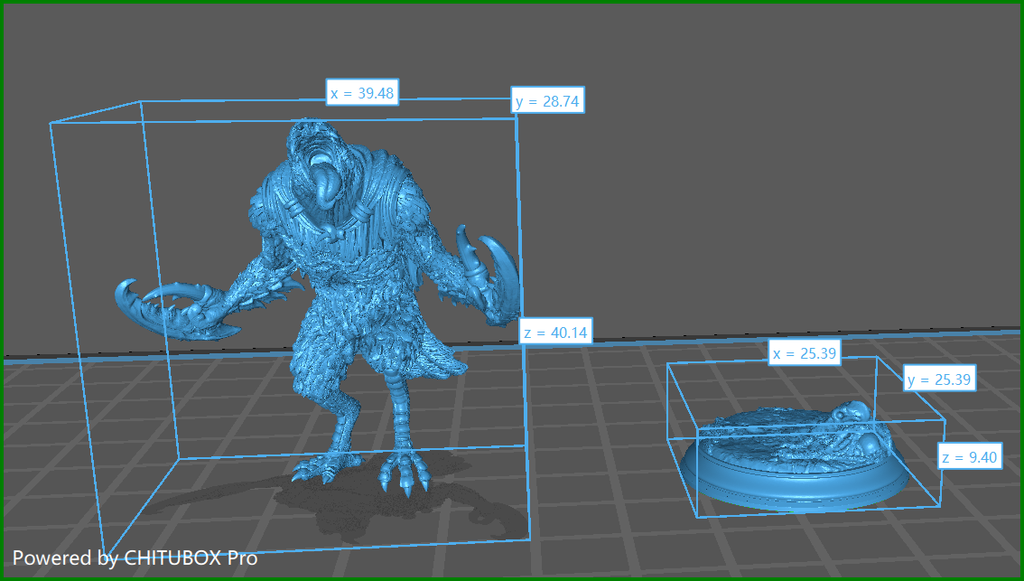Click the z = 9.40 dimension label
This screenshot has width=1024, height=581.
(x=969, y=457)
